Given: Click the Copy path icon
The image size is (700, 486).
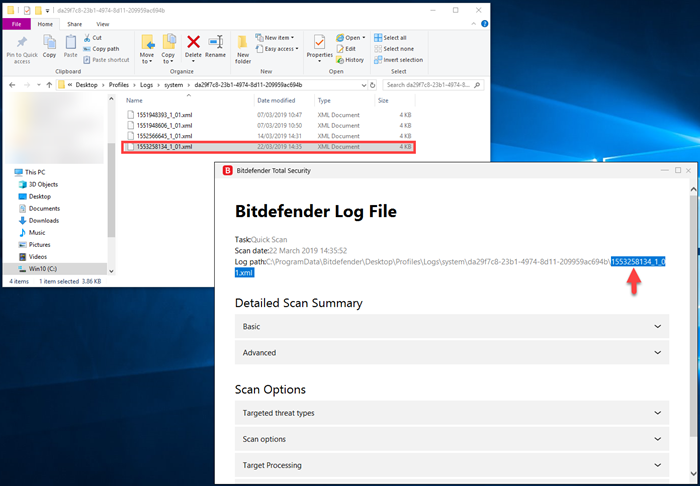Looking at the screenshot, I should point(87,49).
